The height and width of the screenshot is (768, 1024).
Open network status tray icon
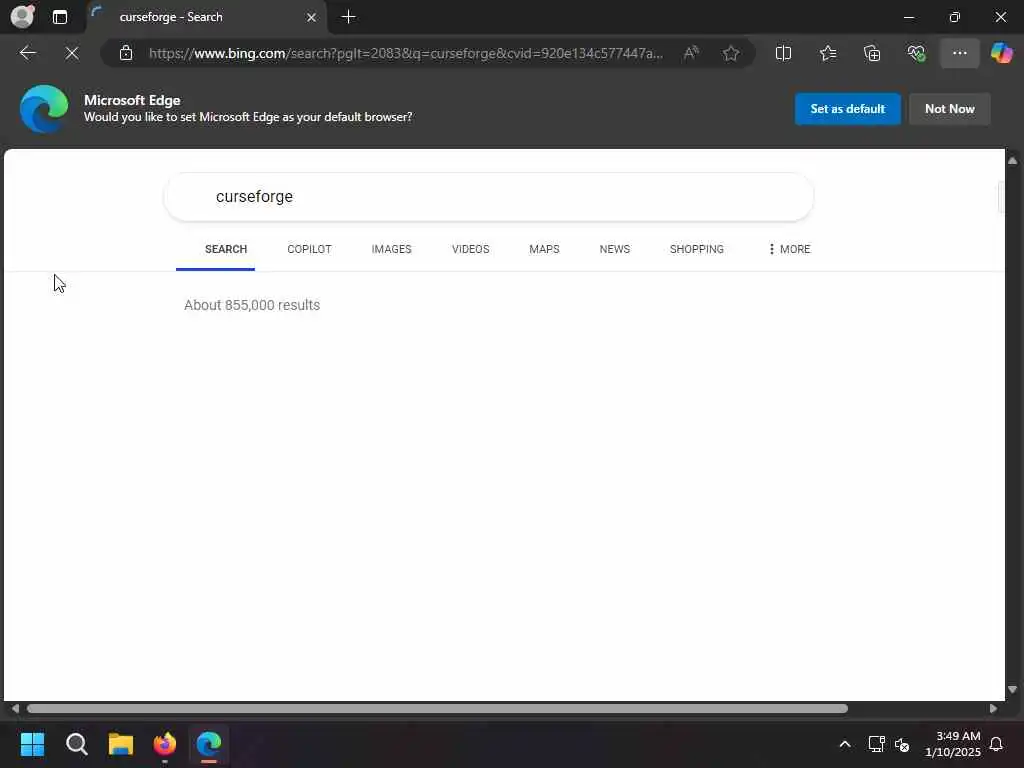(876, 744)
